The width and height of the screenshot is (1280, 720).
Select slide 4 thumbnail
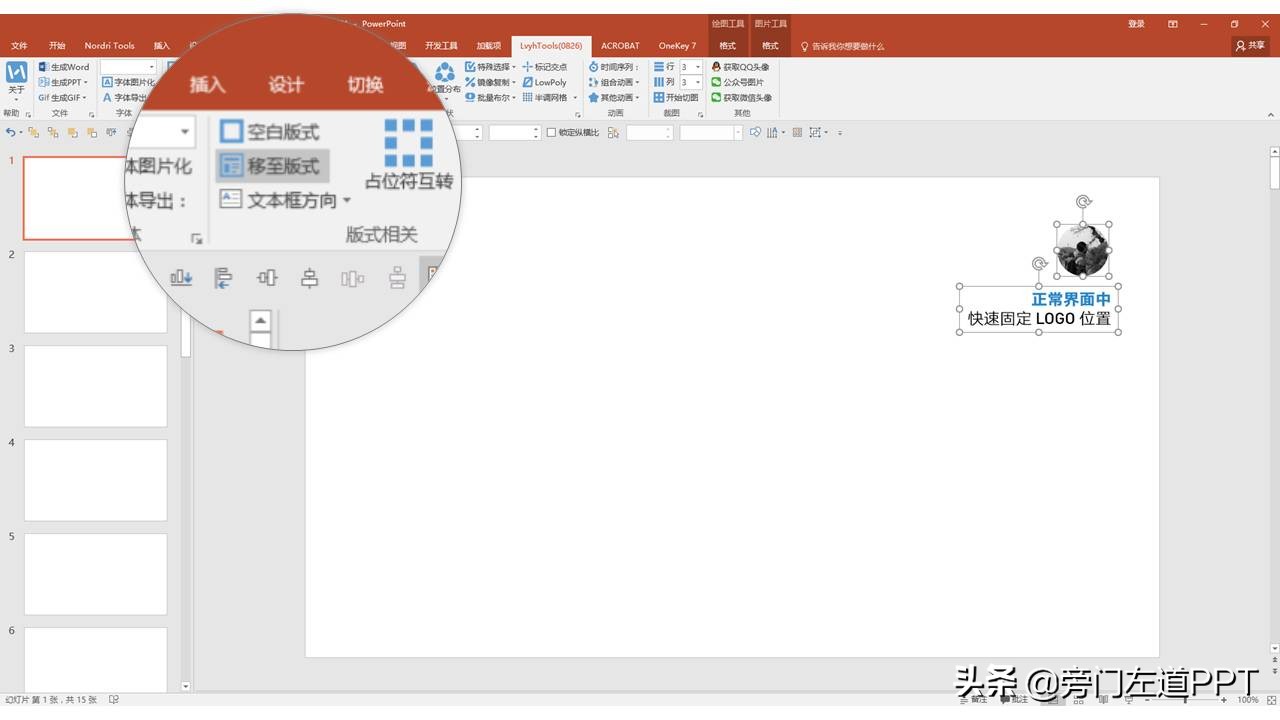click(96, 480)
